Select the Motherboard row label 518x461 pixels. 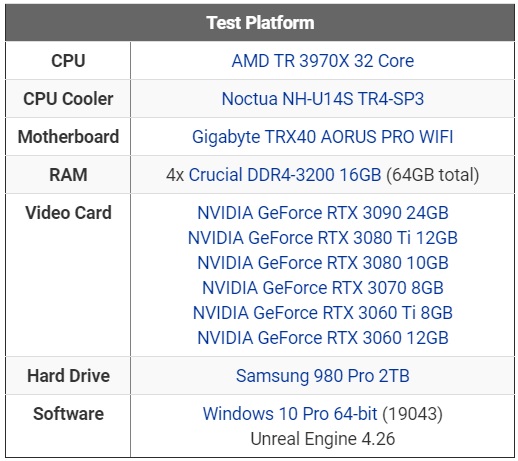pos(68,137)
